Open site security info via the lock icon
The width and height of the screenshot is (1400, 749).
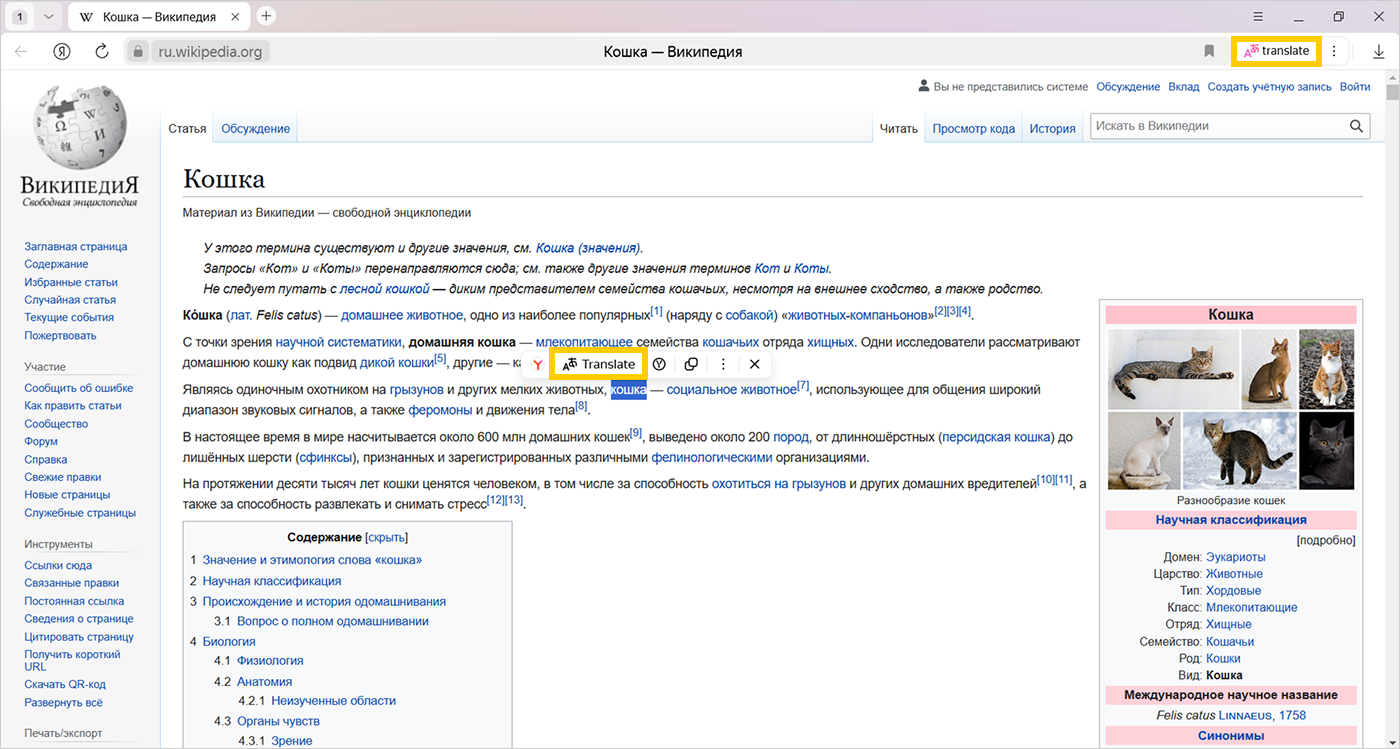tap(139, 52)
